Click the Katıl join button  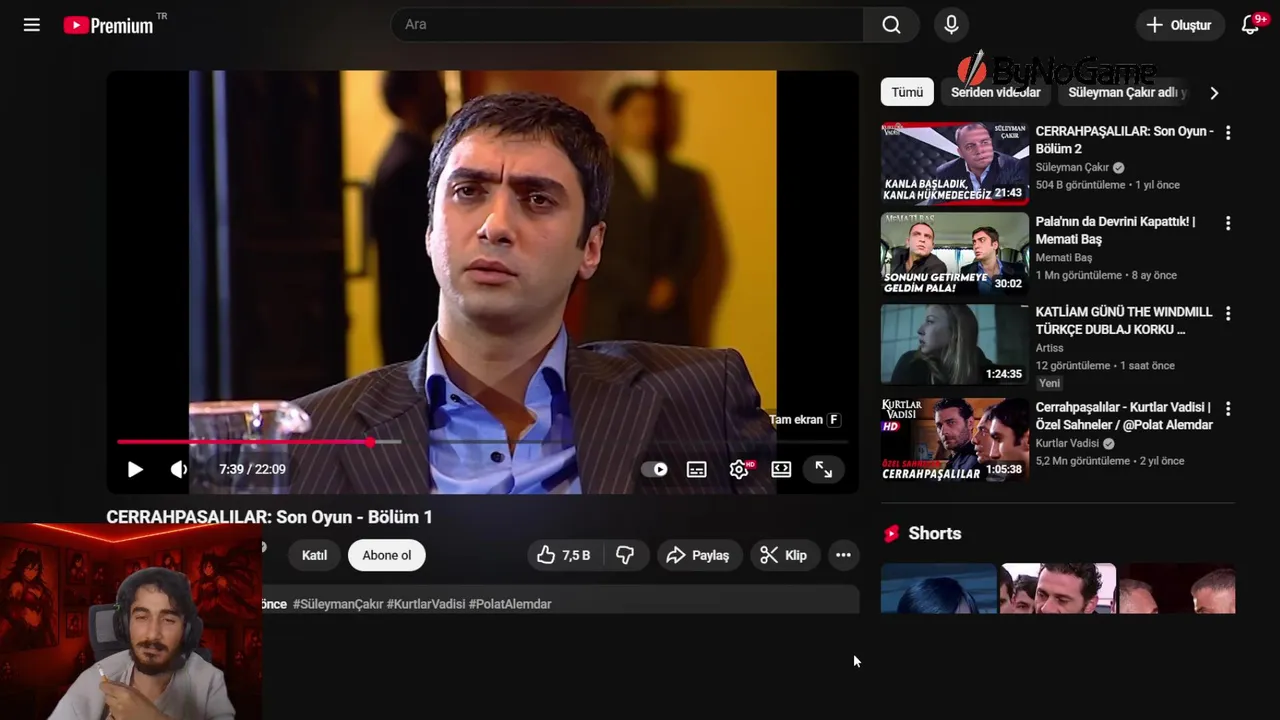tap(314, 555)
